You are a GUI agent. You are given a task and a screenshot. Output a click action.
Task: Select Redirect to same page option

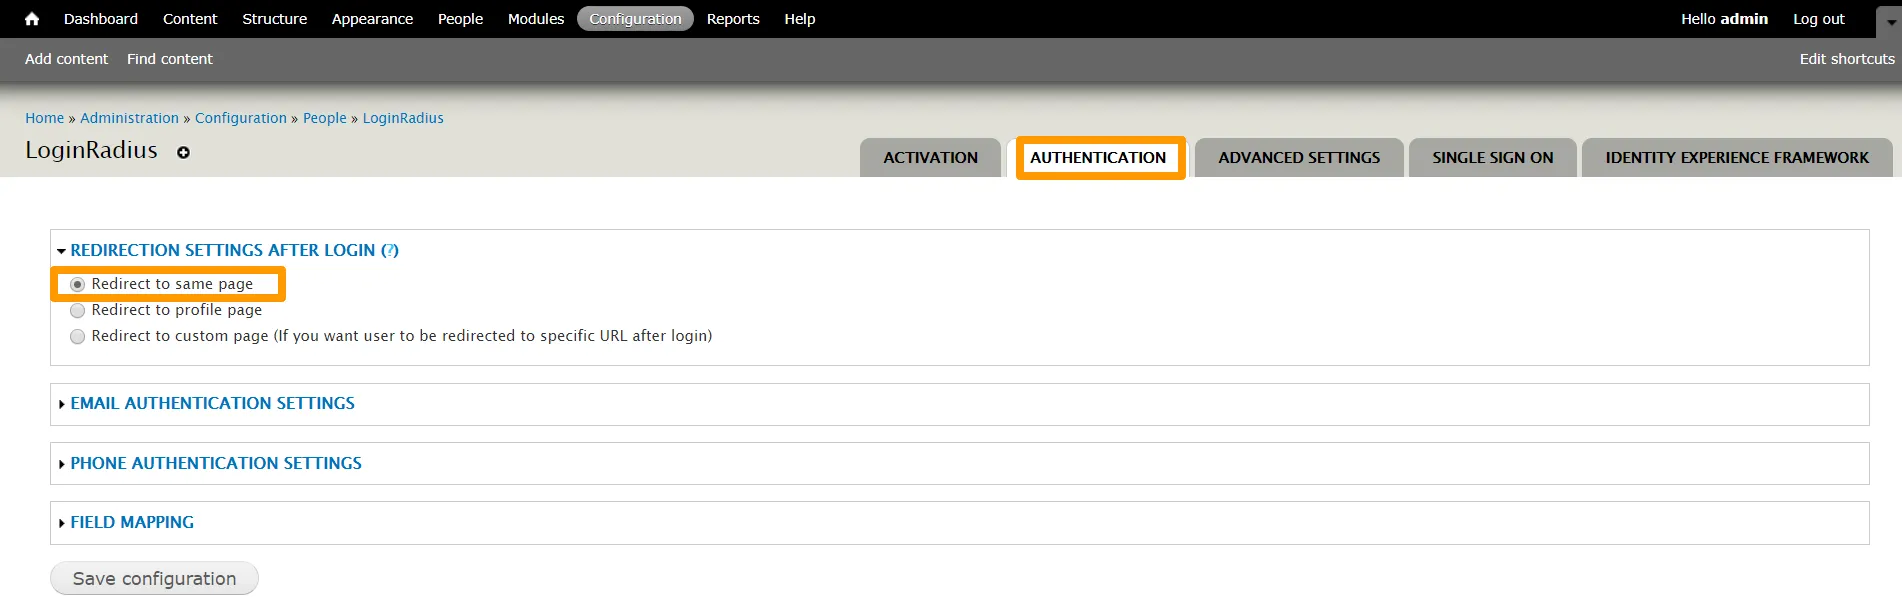coord(77,285)
